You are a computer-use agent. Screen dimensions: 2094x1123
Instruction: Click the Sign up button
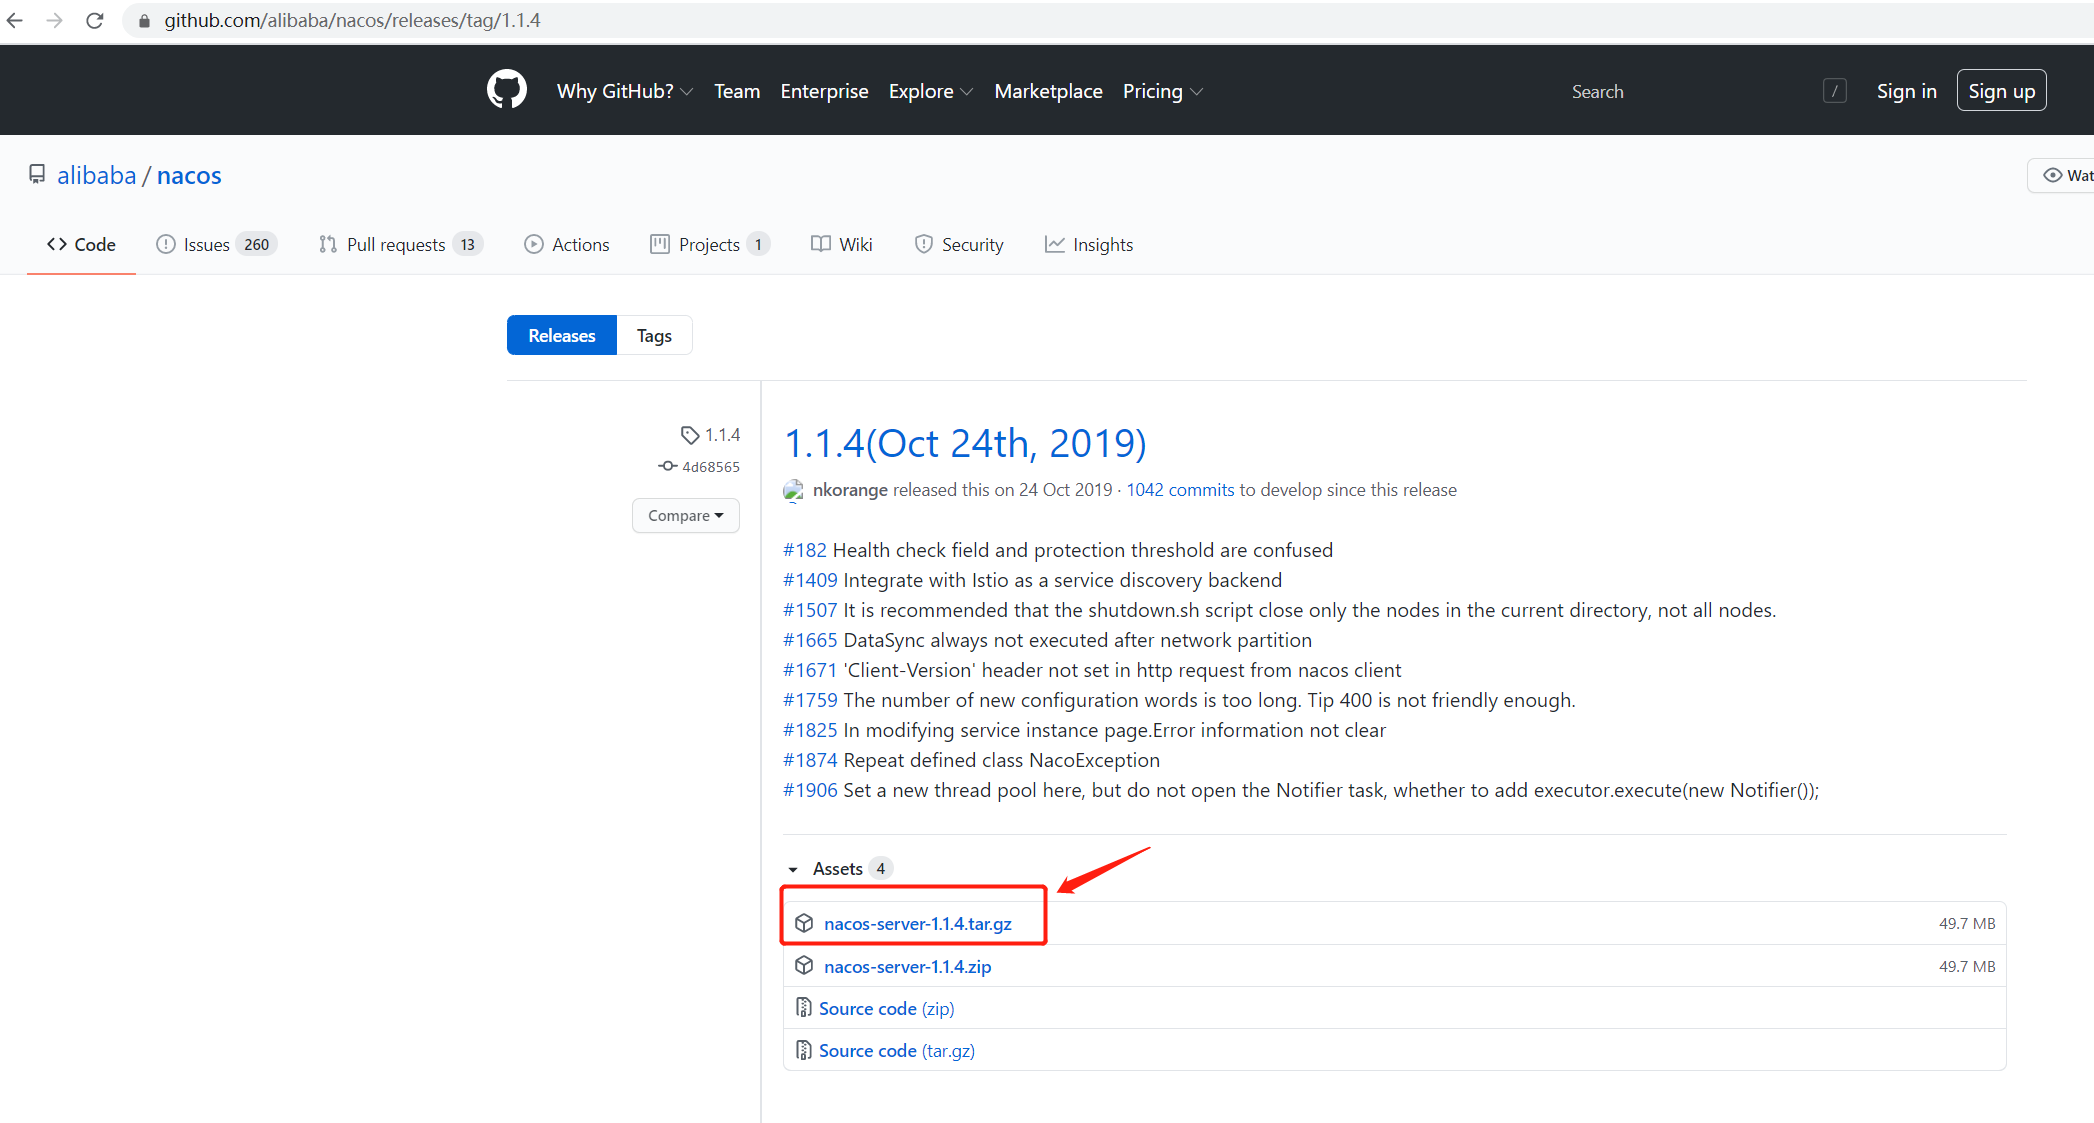2002,91
